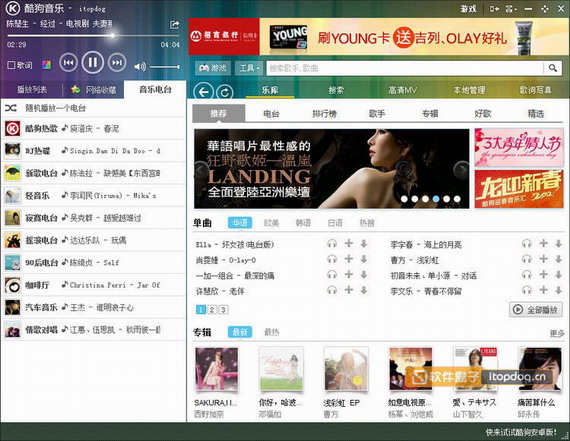Listen to Ella 坏女孩 via headphone icon
This screenshot has width=570, height=441.
[332, 244]
